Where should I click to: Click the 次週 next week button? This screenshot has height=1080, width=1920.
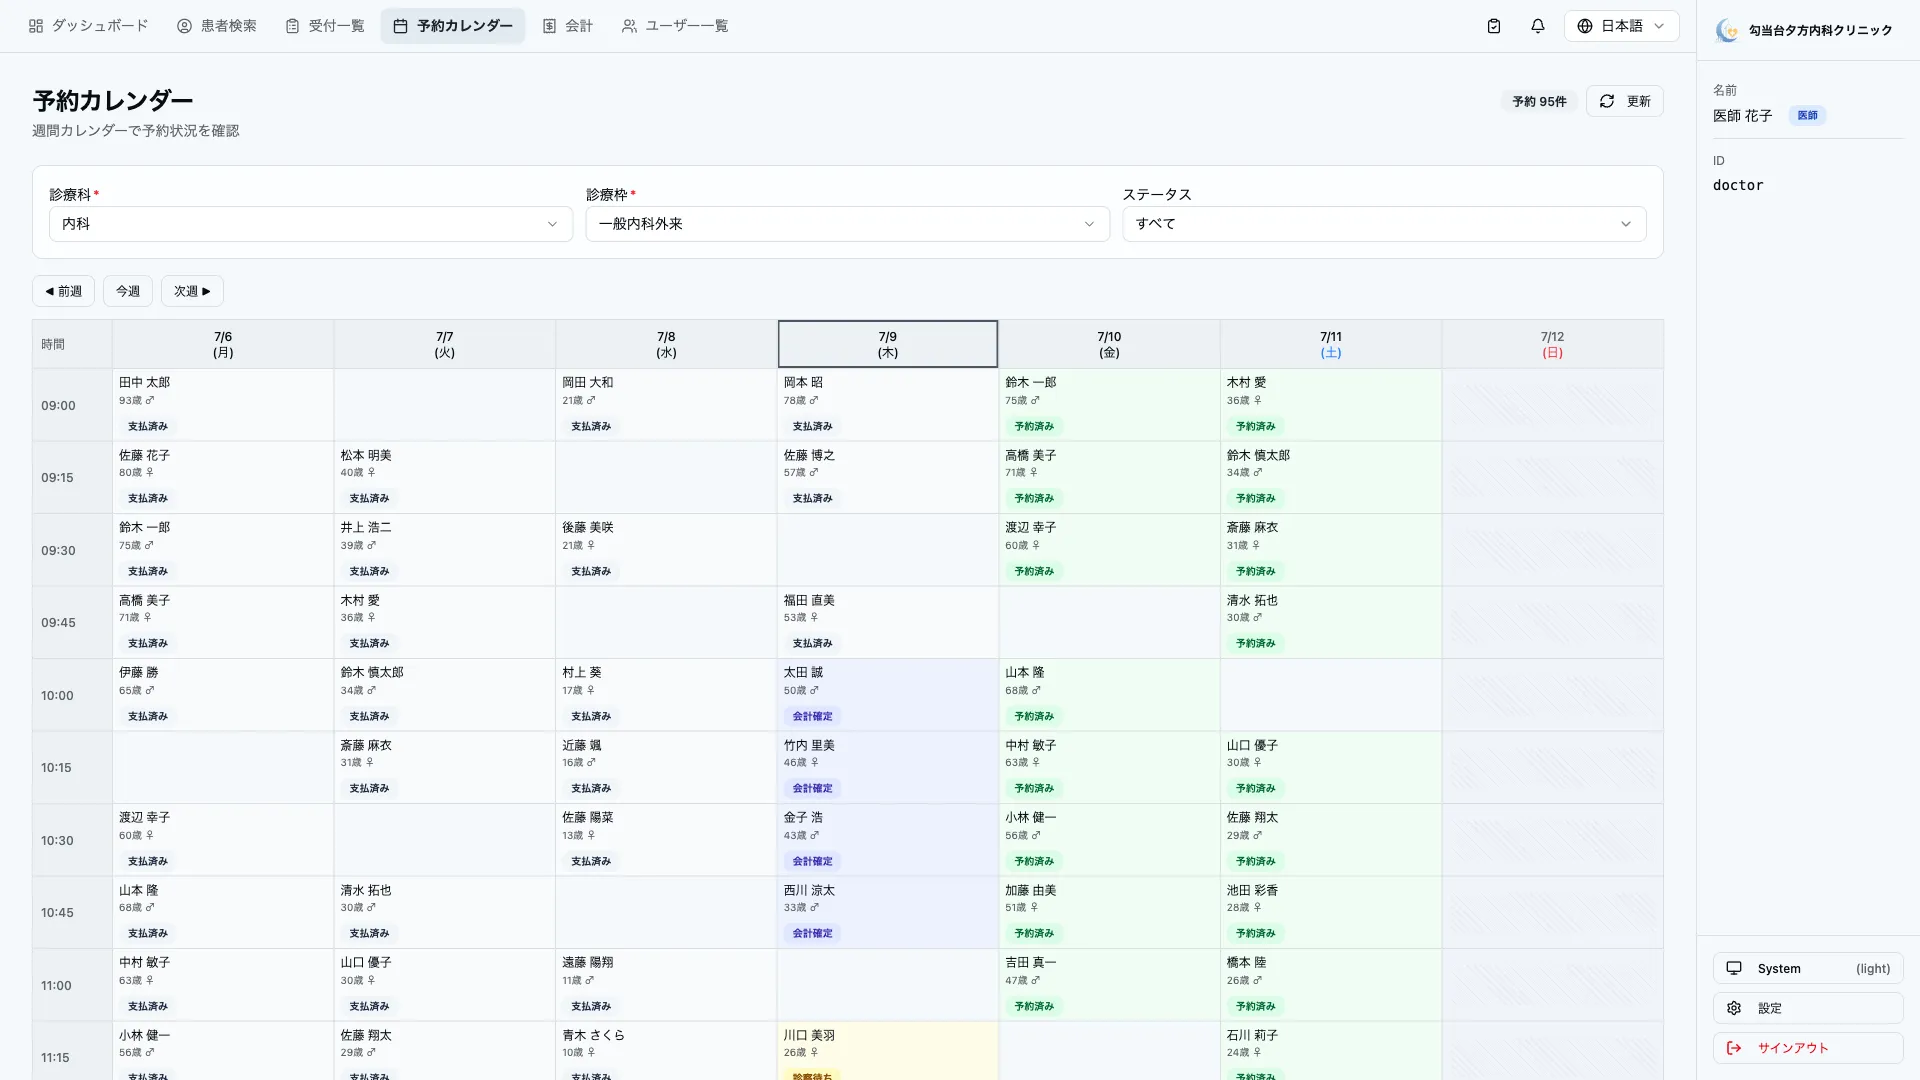(192, 291)
